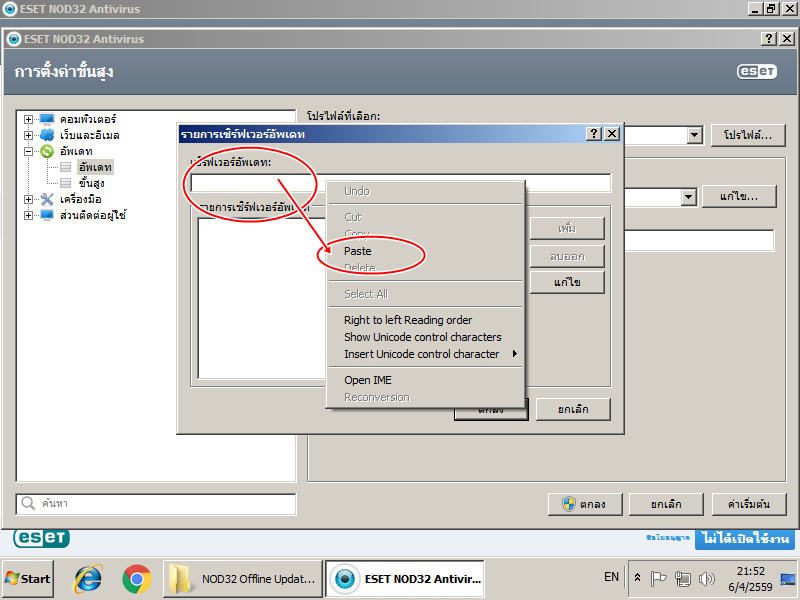Click ตกลง with shield icon in advanced settings
Image resolution: width=800 pixels, height=600 pixels.
click(x=585, y=504)
